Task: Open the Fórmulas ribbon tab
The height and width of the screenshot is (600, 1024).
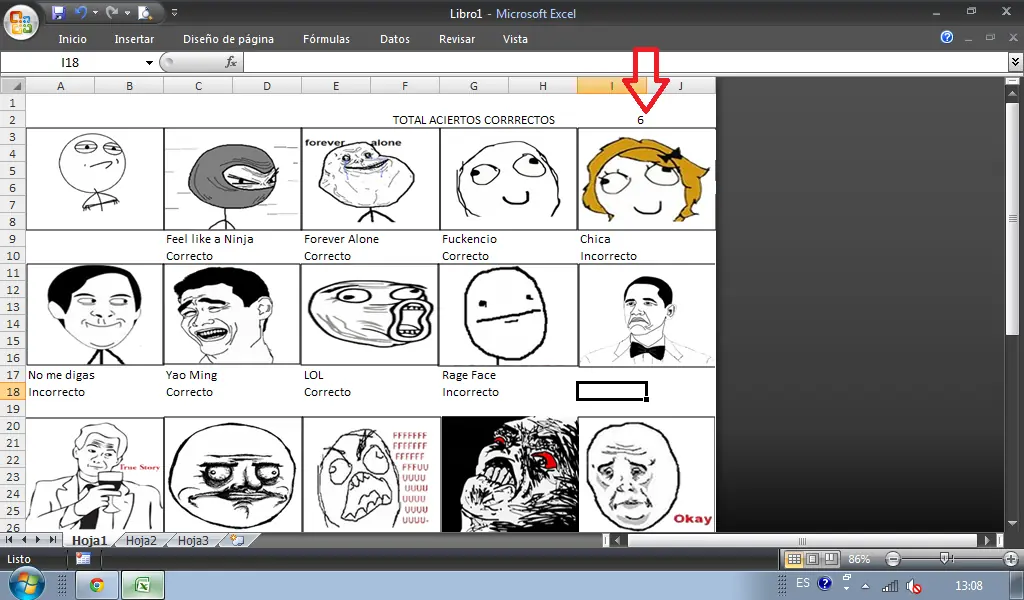Action: (326, 39)
